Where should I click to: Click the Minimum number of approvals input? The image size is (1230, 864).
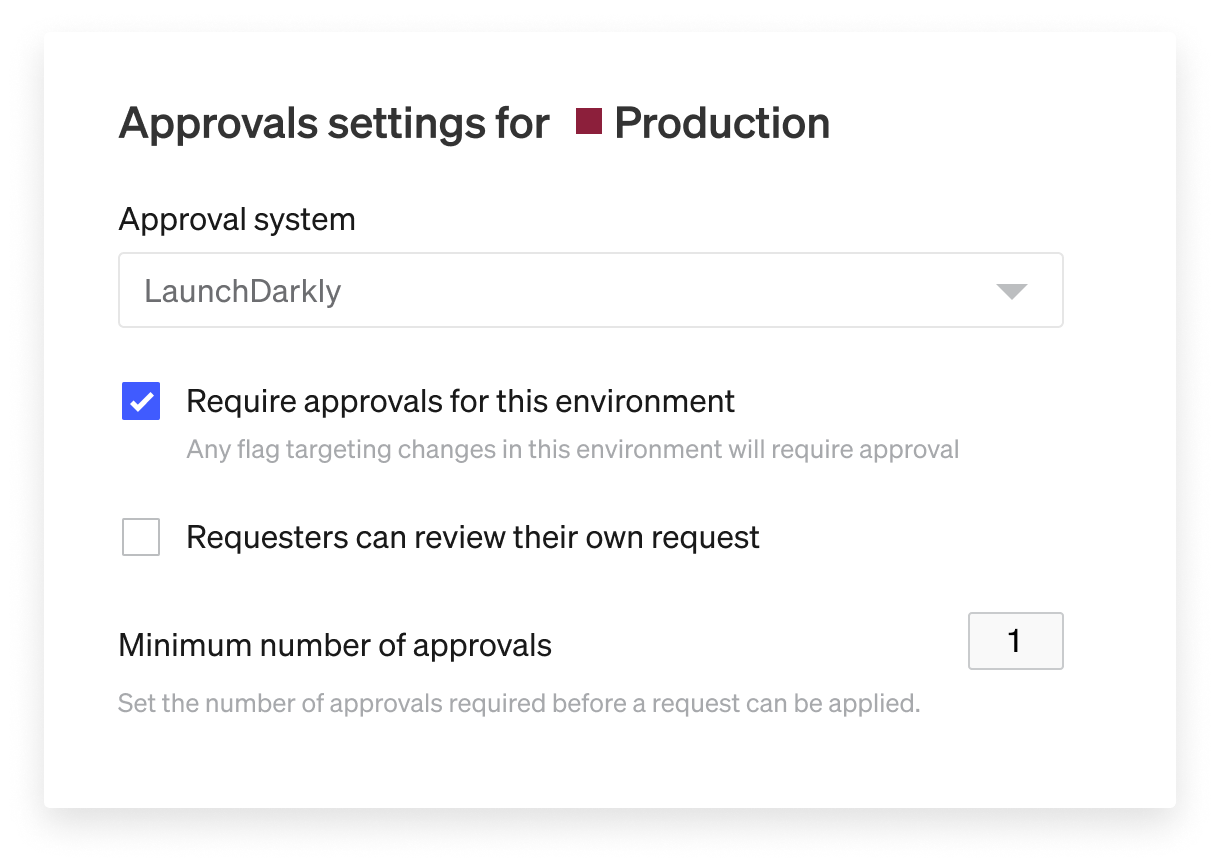coord(1015,641)
